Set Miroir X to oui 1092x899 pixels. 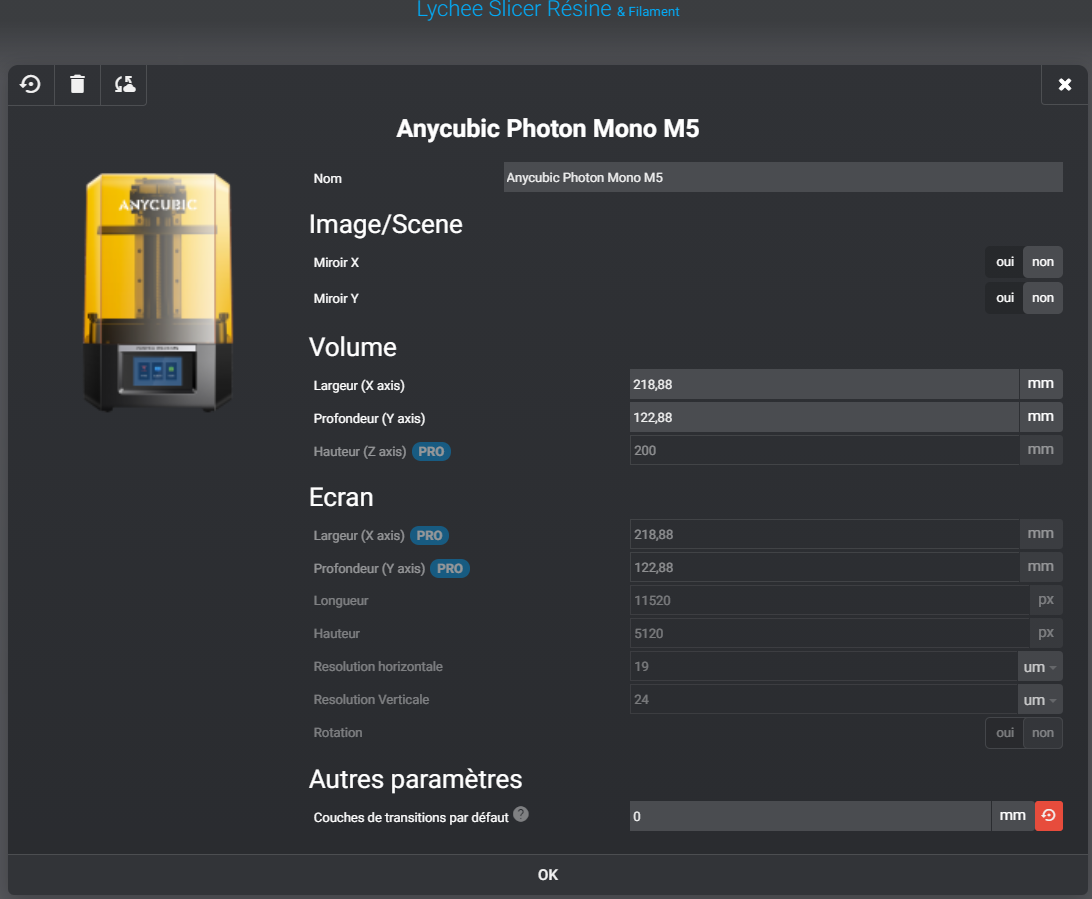[1004, 262]
